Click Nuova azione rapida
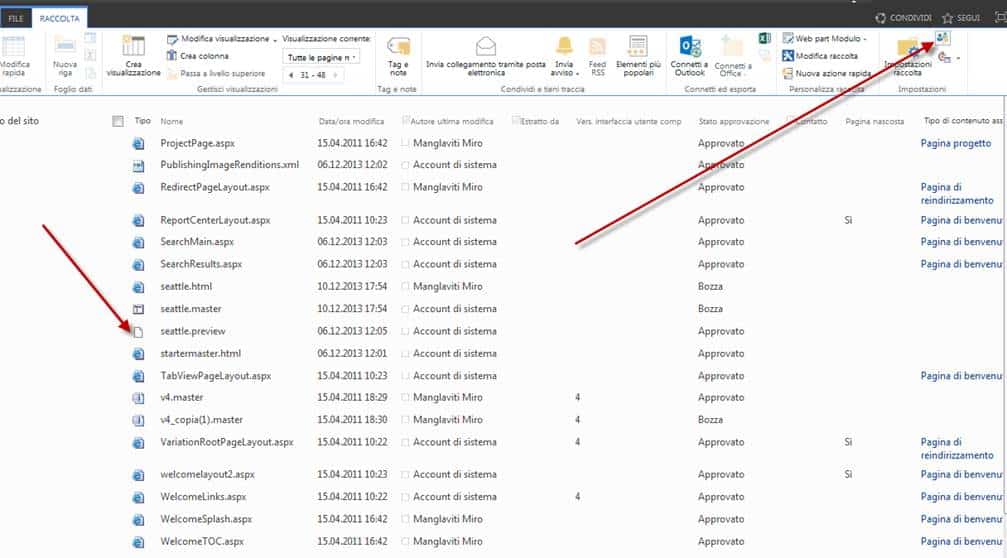 827,73
